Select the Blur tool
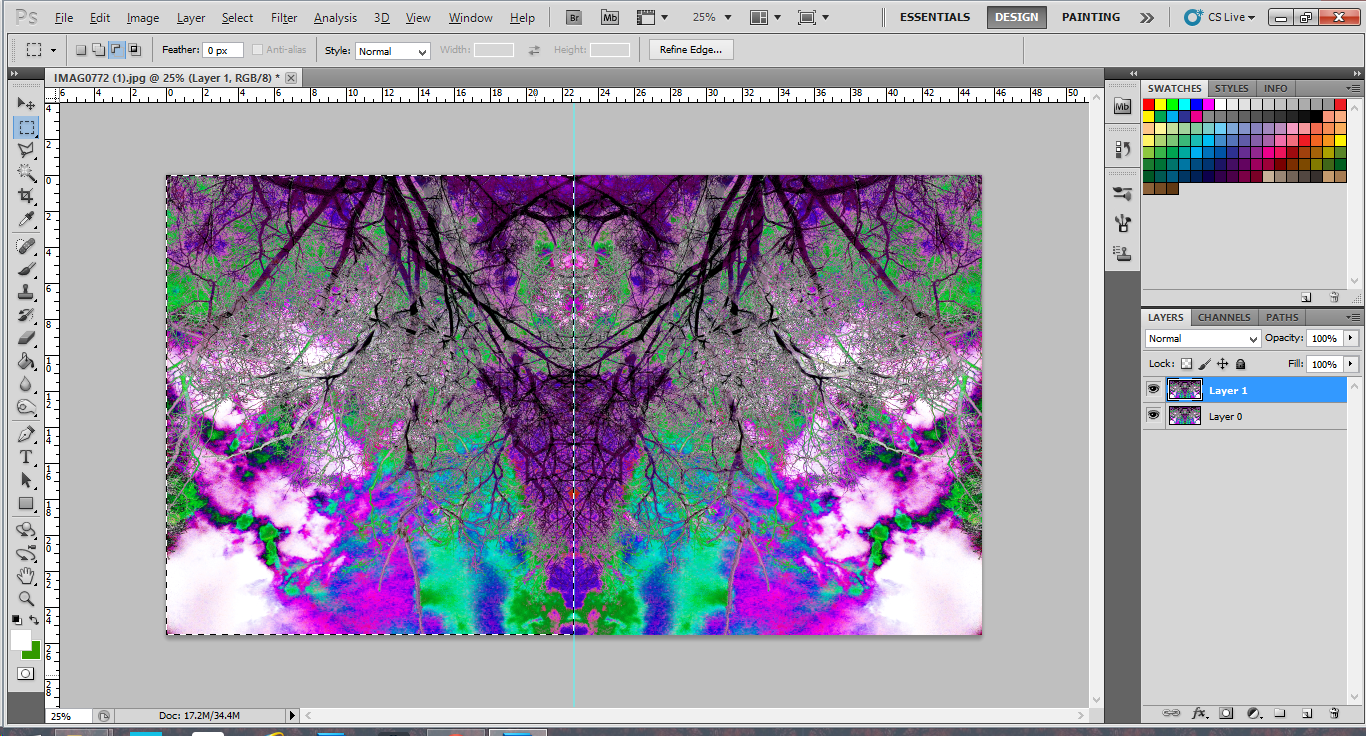This screenshot has height=736, width=1366. (26, 384)
